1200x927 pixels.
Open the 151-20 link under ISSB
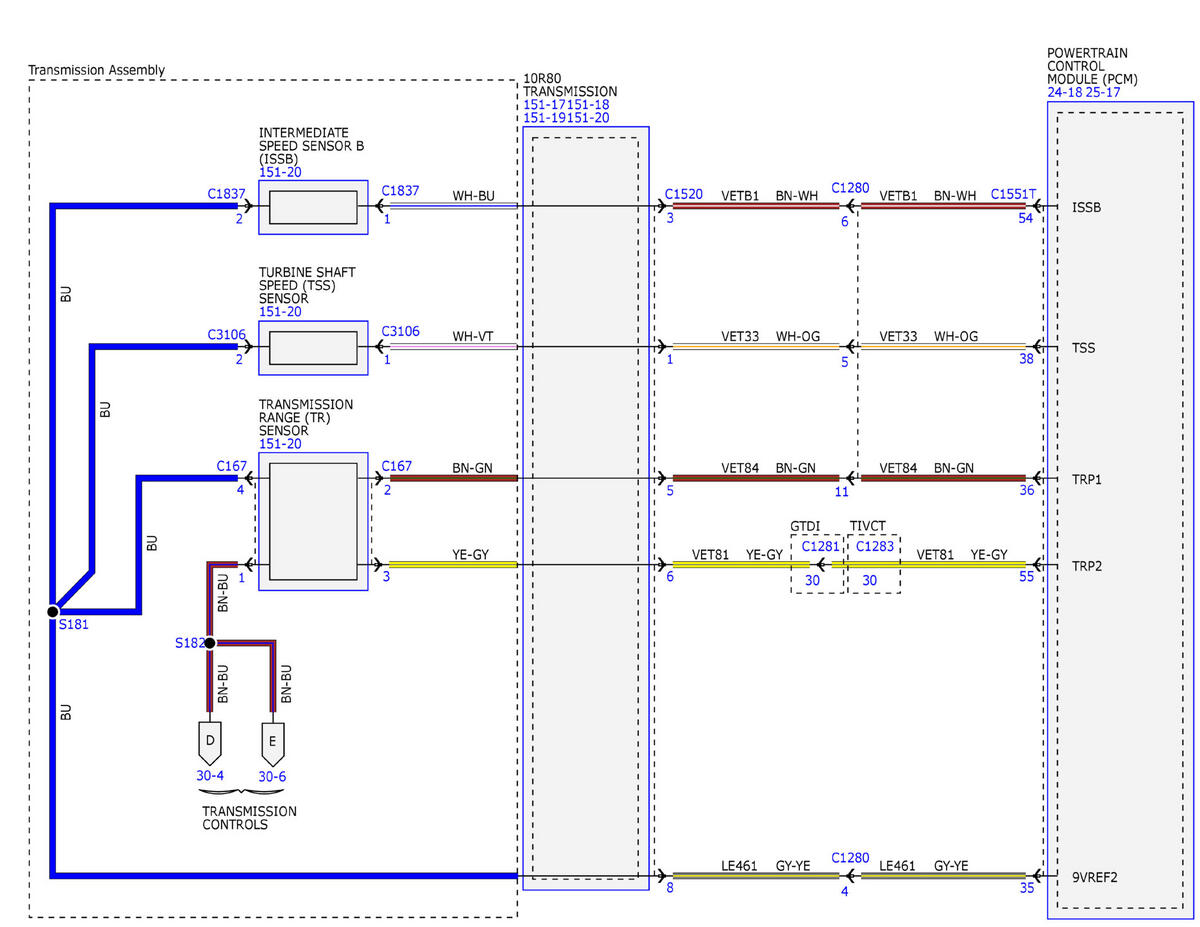pos(280,172)
